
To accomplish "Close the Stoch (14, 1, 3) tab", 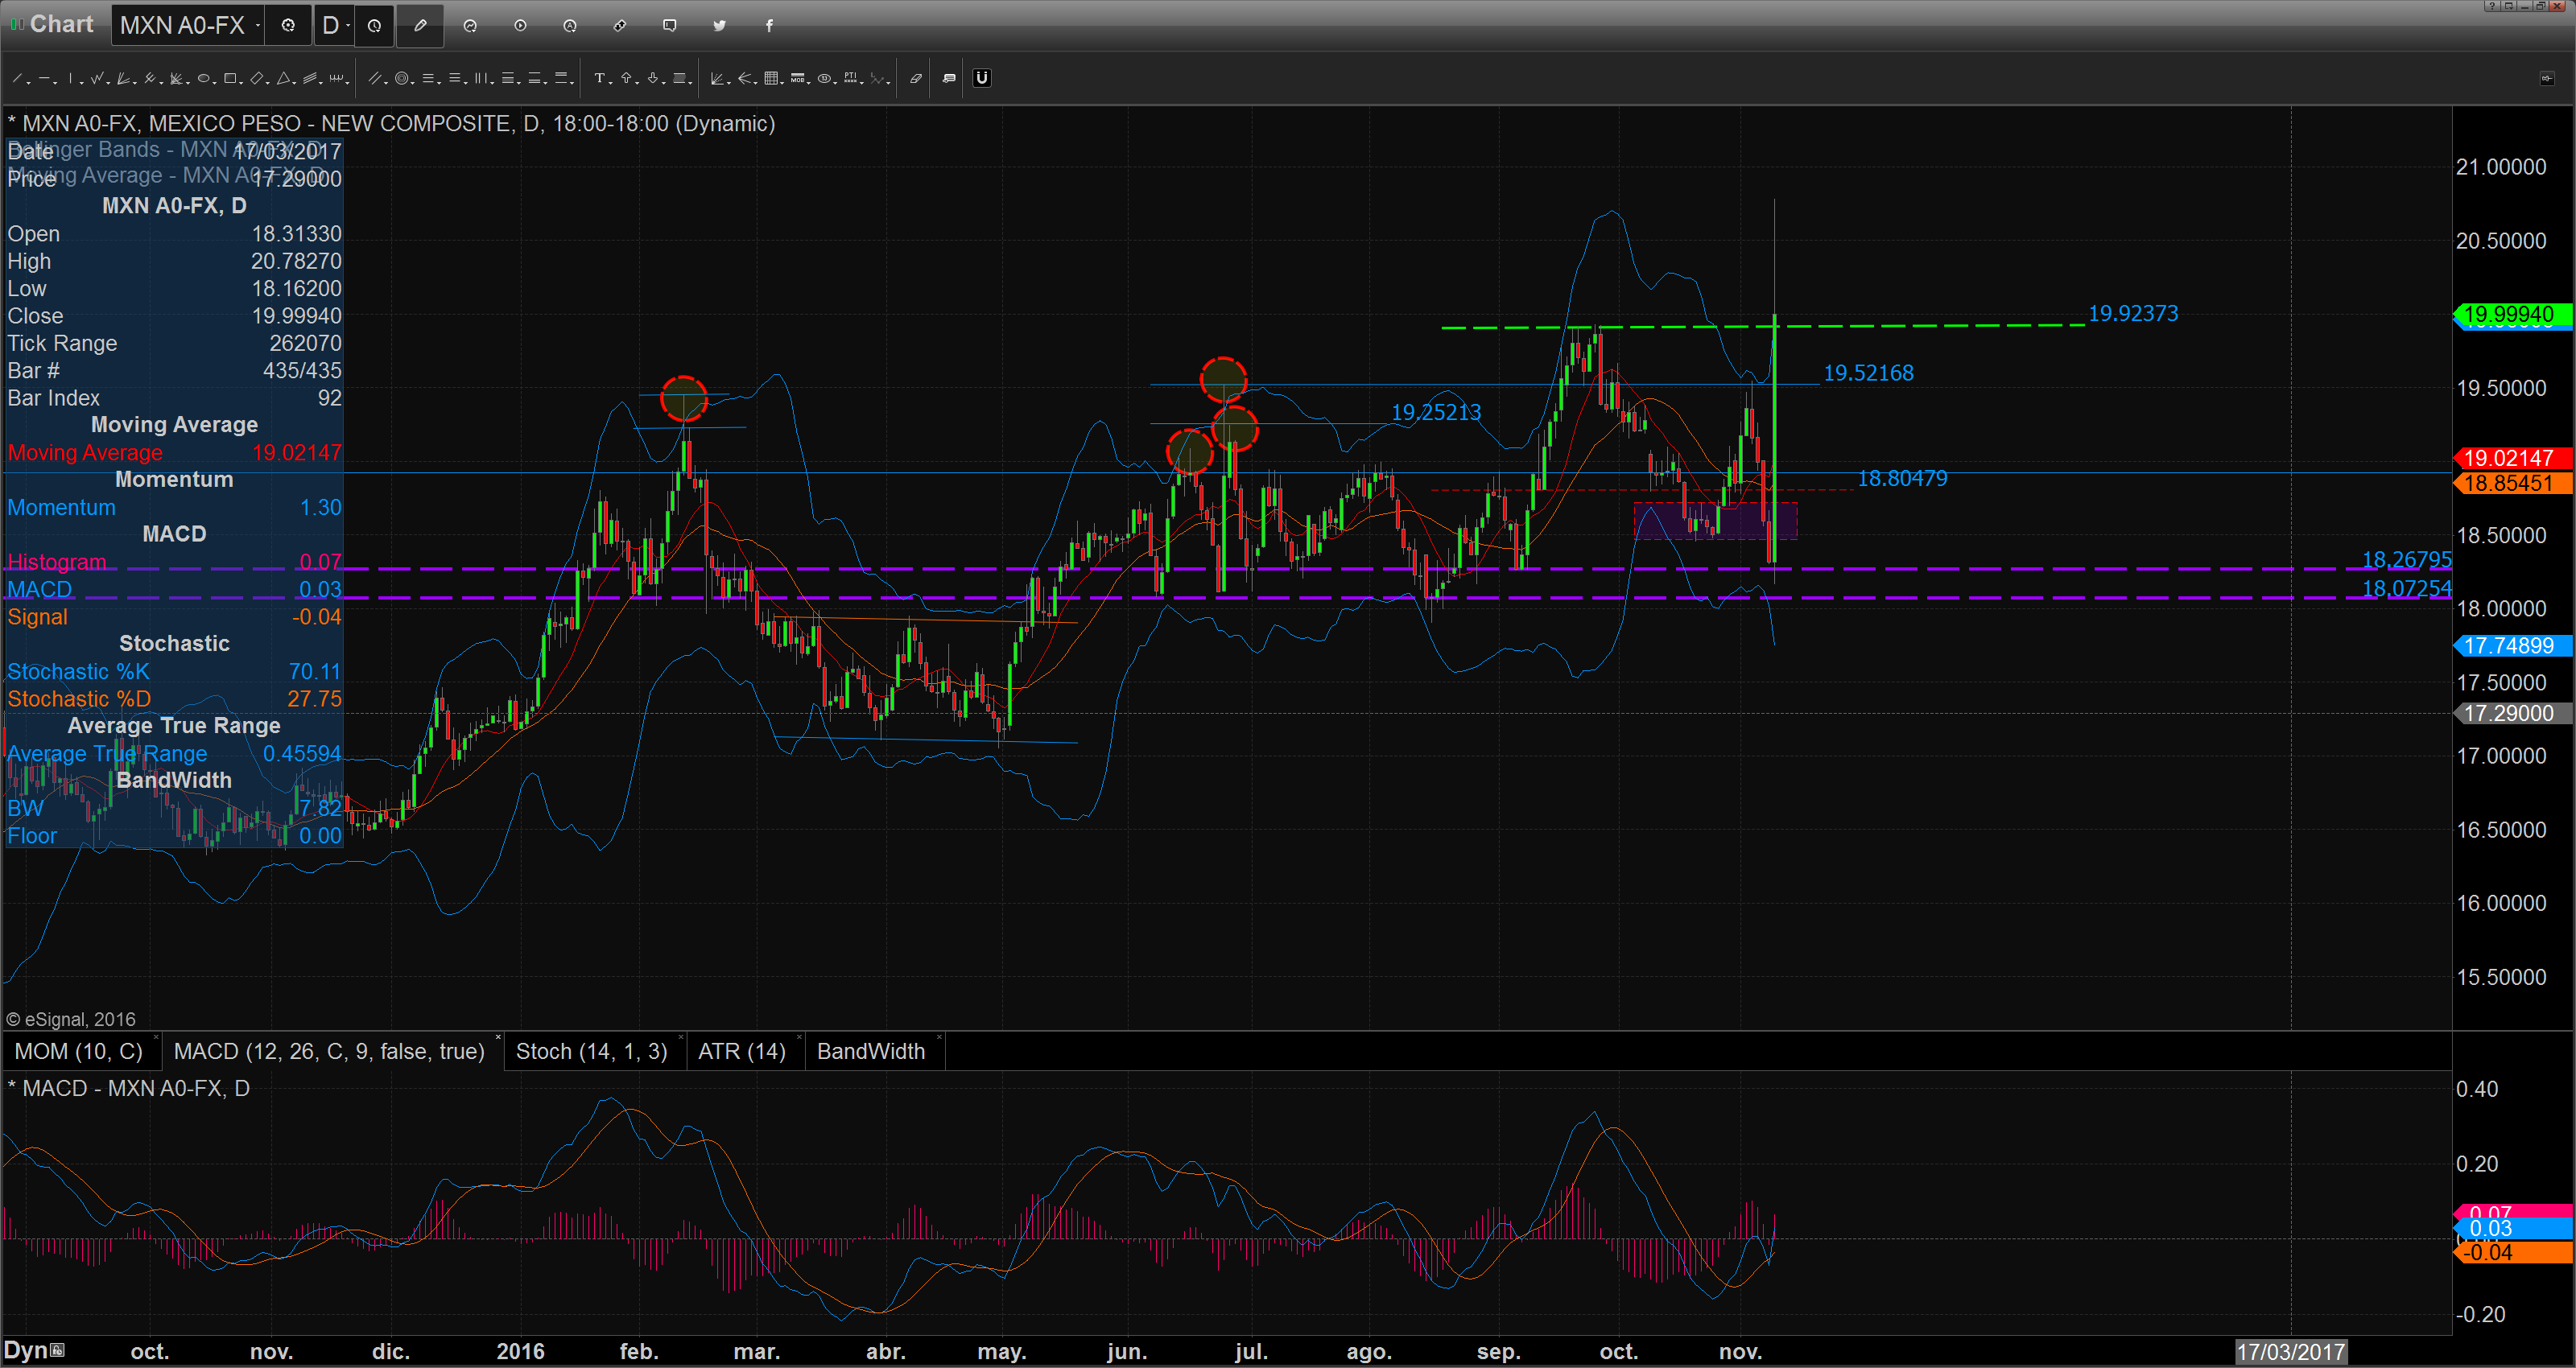I will (x=681, y=1037).
